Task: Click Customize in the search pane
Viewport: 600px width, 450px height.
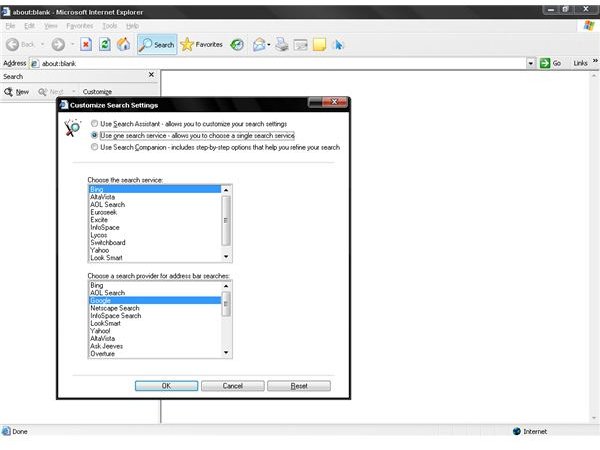Action: (97, 92)
